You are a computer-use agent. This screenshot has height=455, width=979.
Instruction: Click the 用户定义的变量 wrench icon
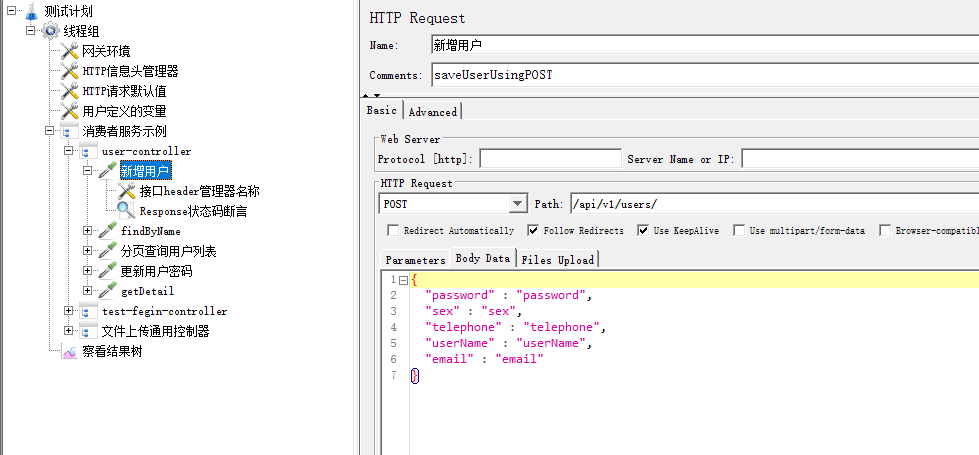point(69,111)
